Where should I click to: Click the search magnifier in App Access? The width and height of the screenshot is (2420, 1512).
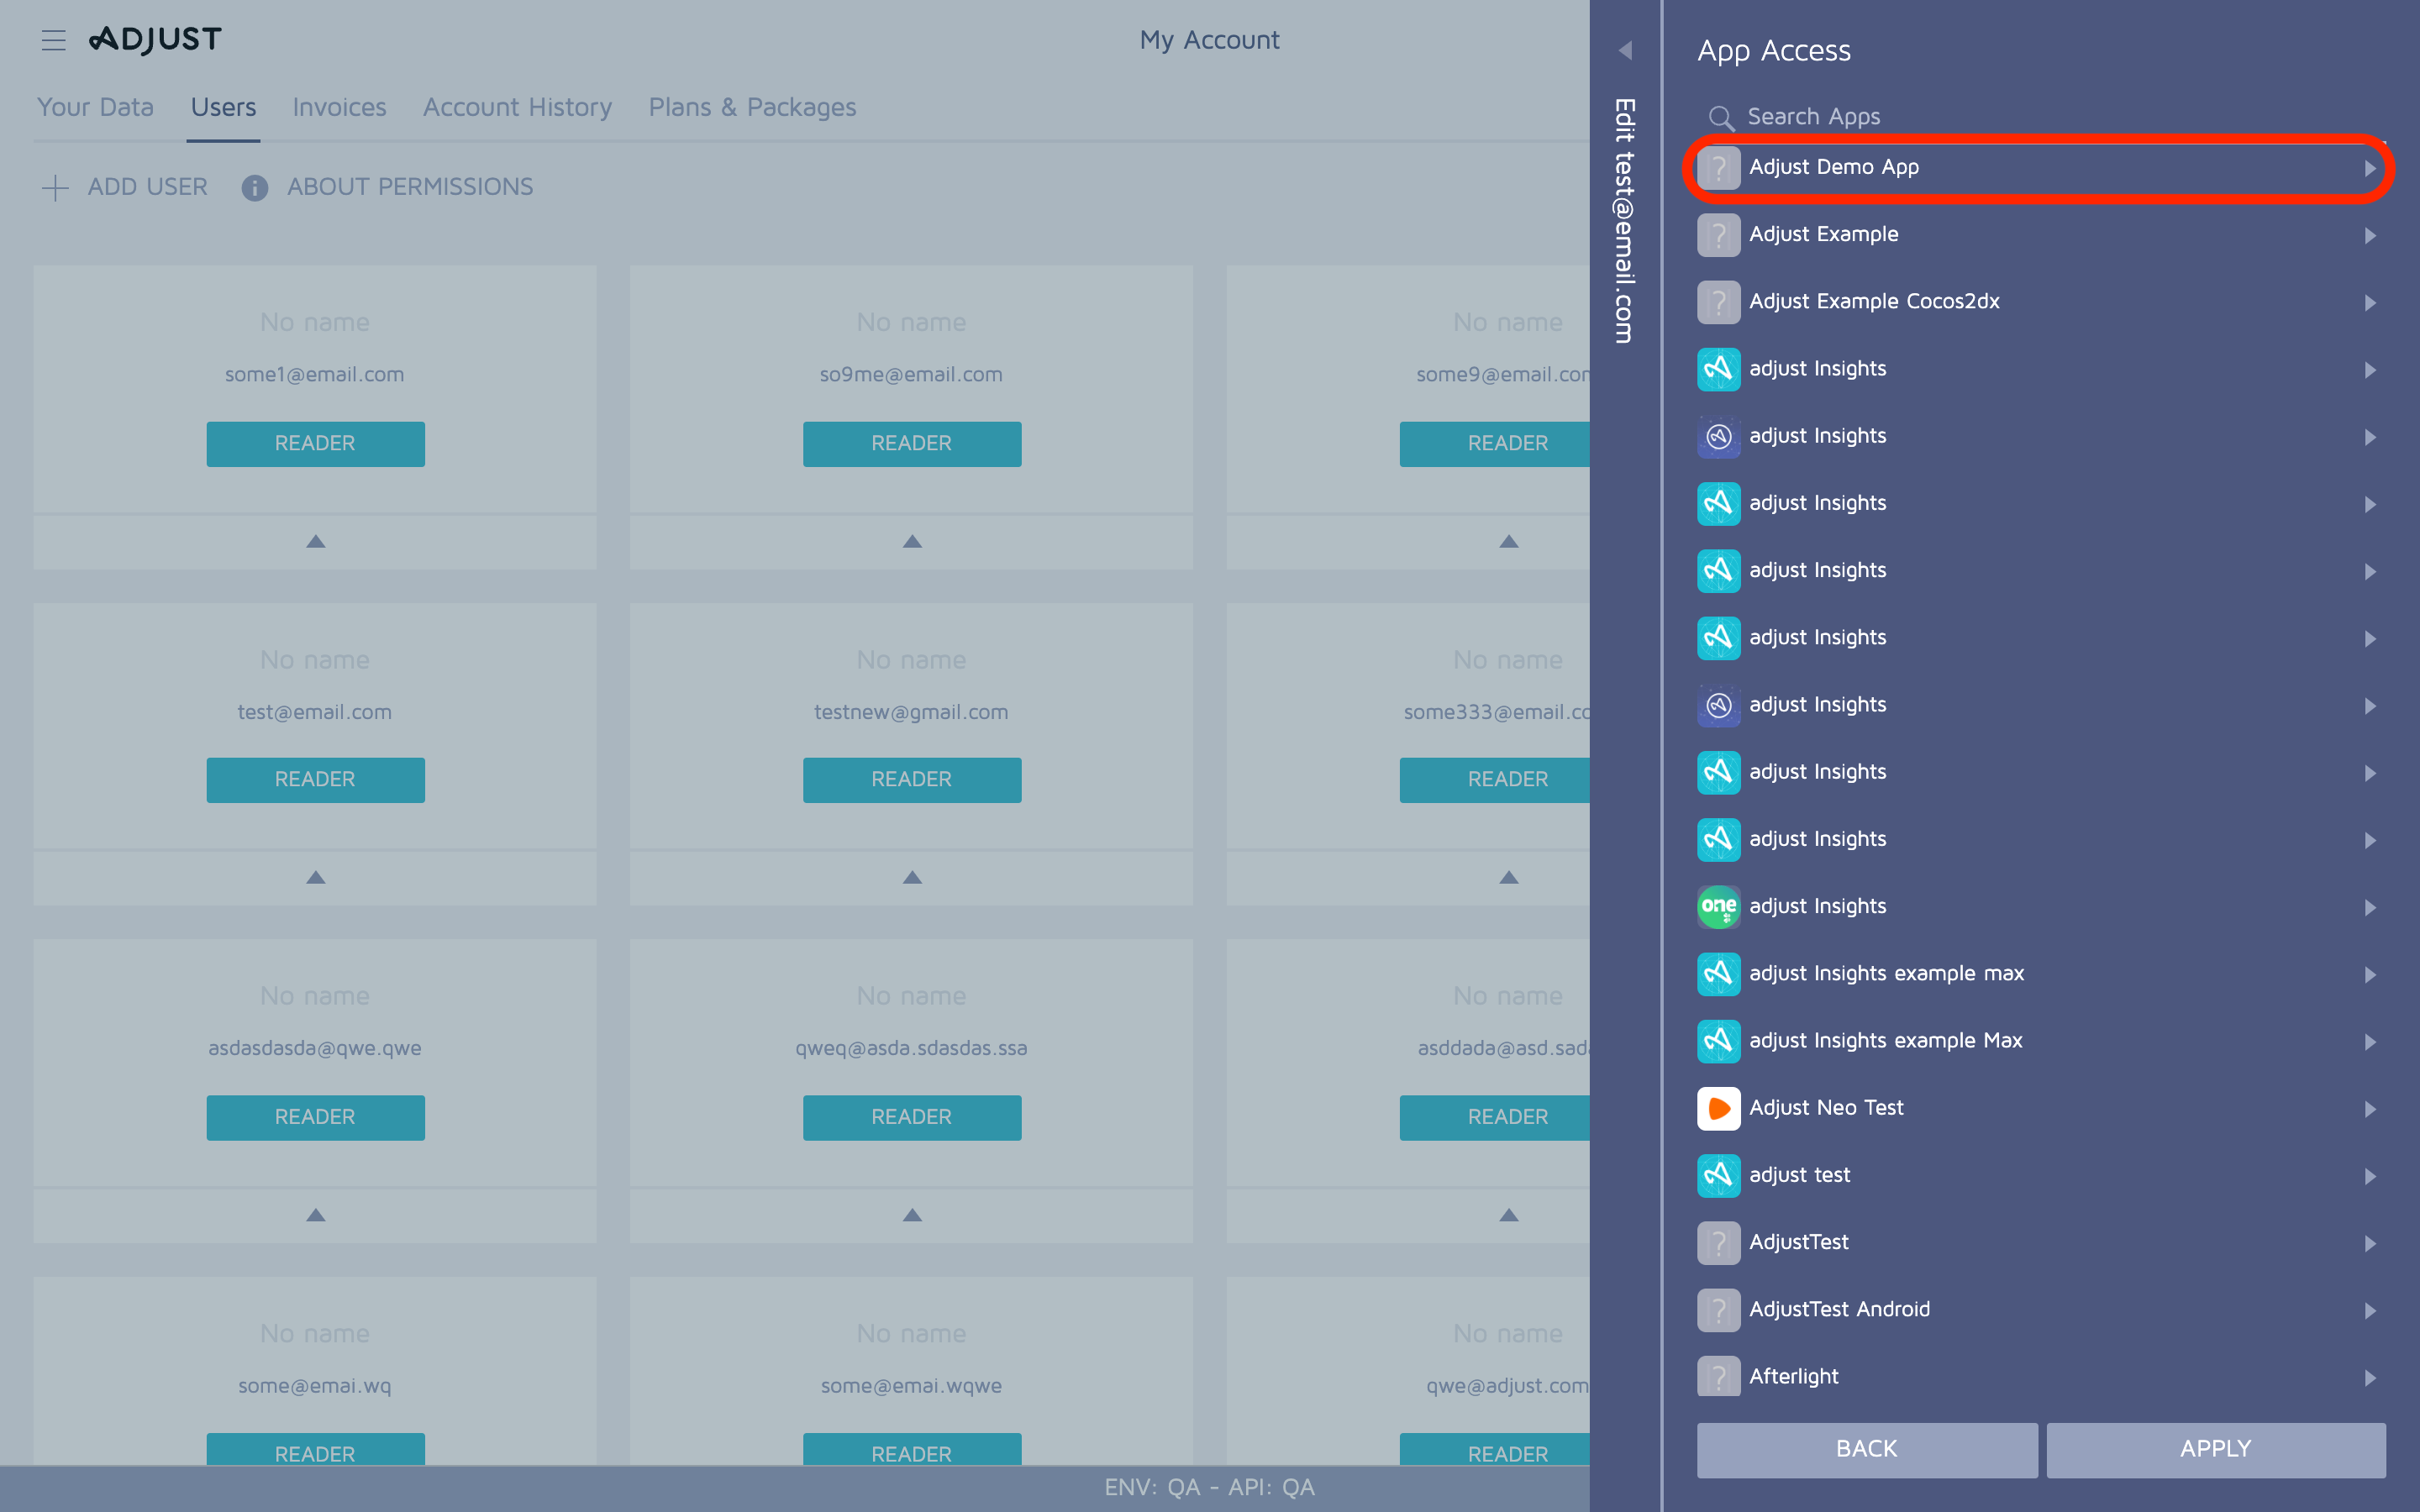(1722, 117)
